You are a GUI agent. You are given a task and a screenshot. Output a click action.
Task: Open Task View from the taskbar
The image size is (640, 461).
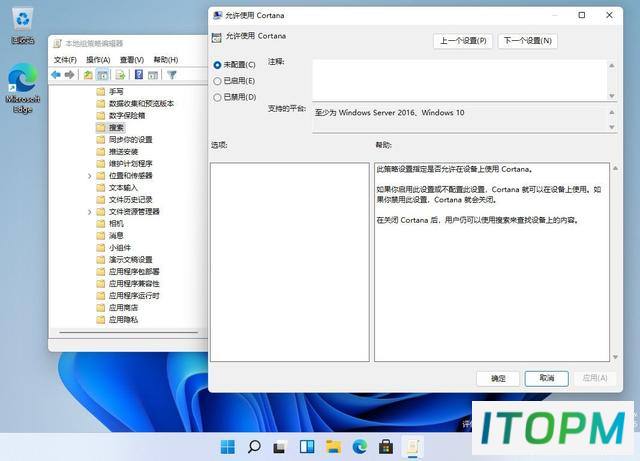tap(280, 447)
